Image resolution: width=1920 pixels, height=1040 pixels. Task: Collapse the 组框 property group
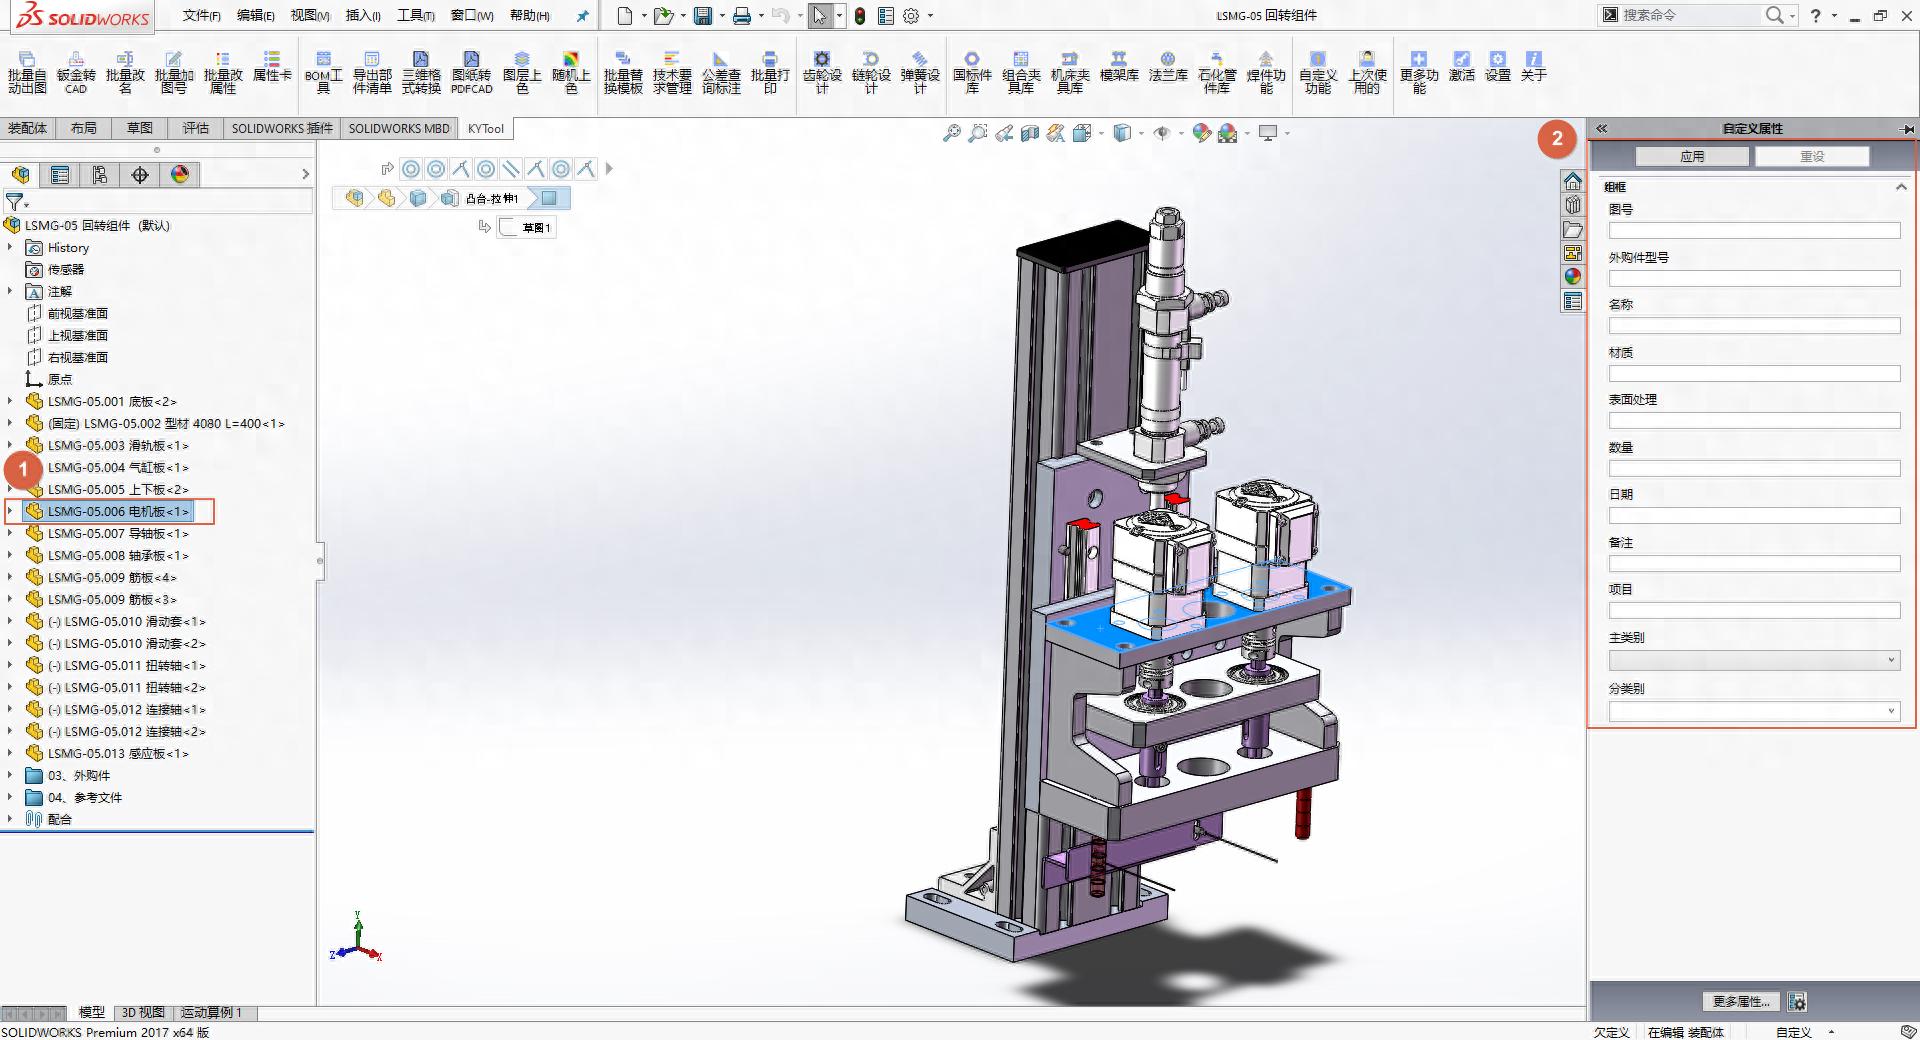pos(1901,187)
